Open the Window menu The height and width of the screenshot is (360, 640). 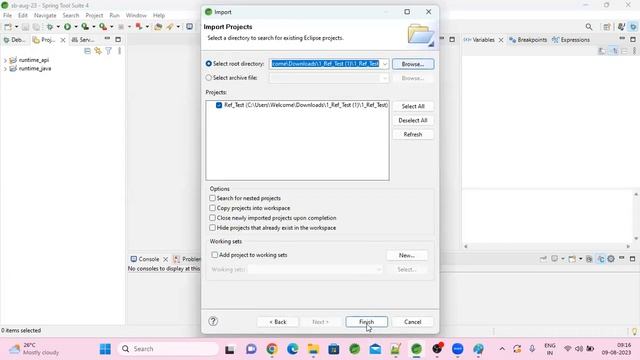[136, 15]
